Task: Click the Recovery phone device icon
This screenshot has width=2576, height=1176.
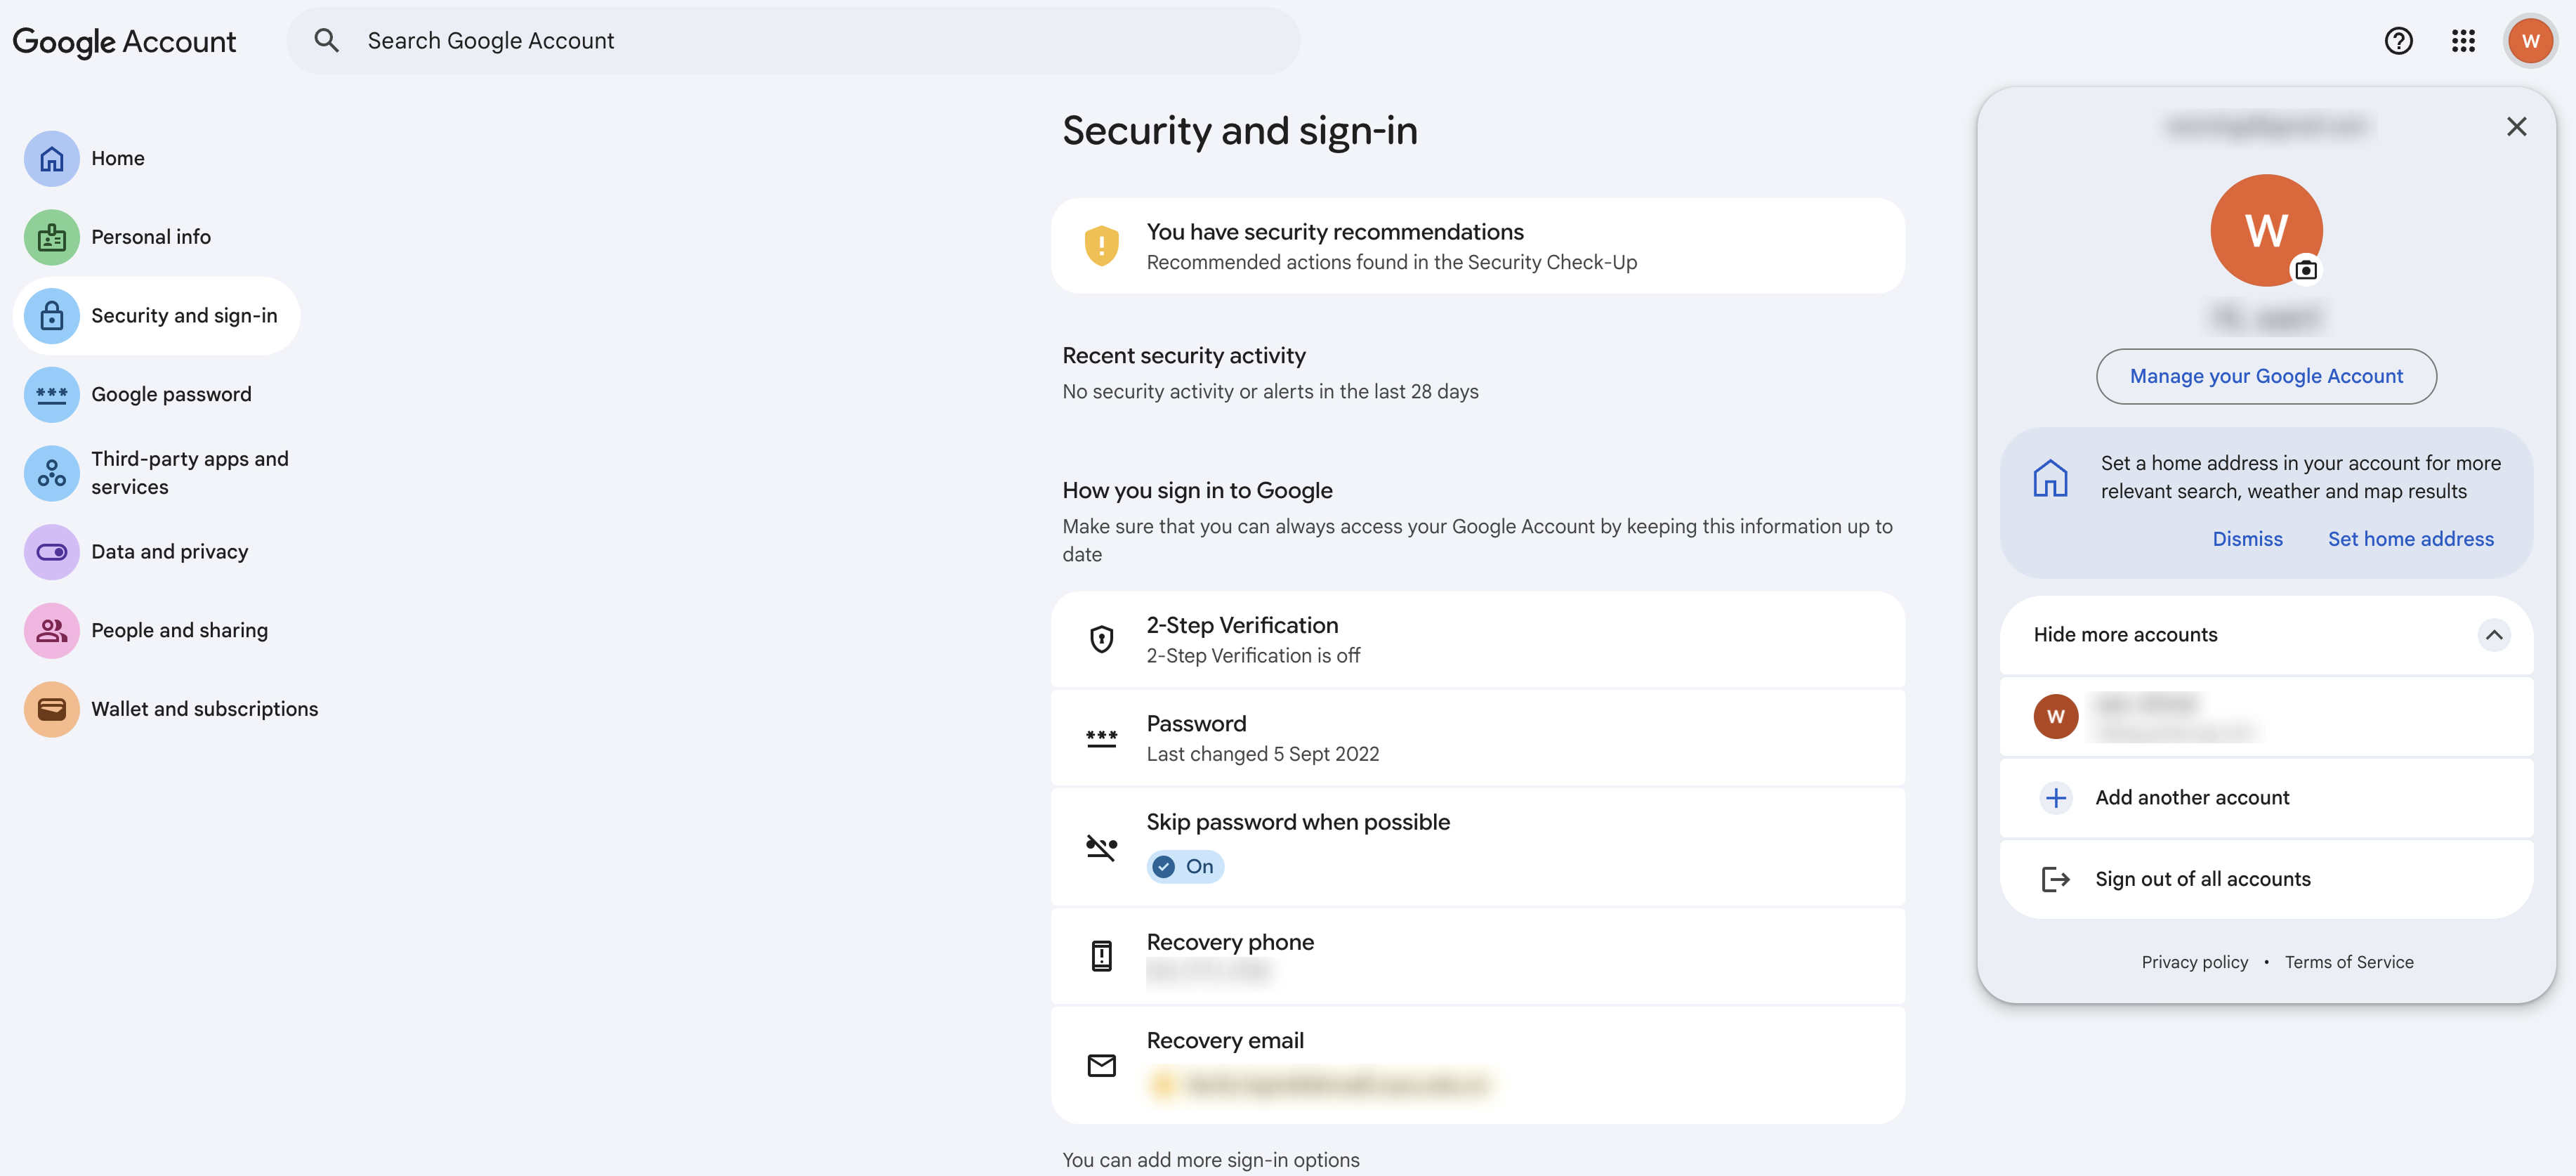Action: [x=1101, y=955]
